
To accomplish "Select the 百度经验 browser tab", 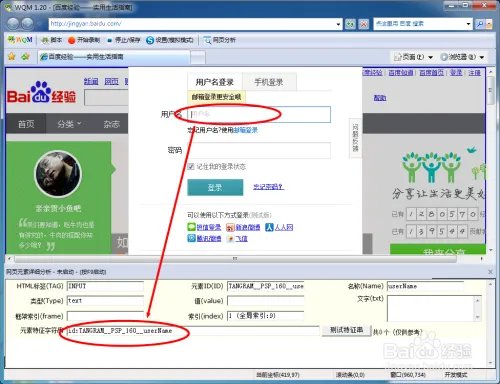I will click(113, 57).
